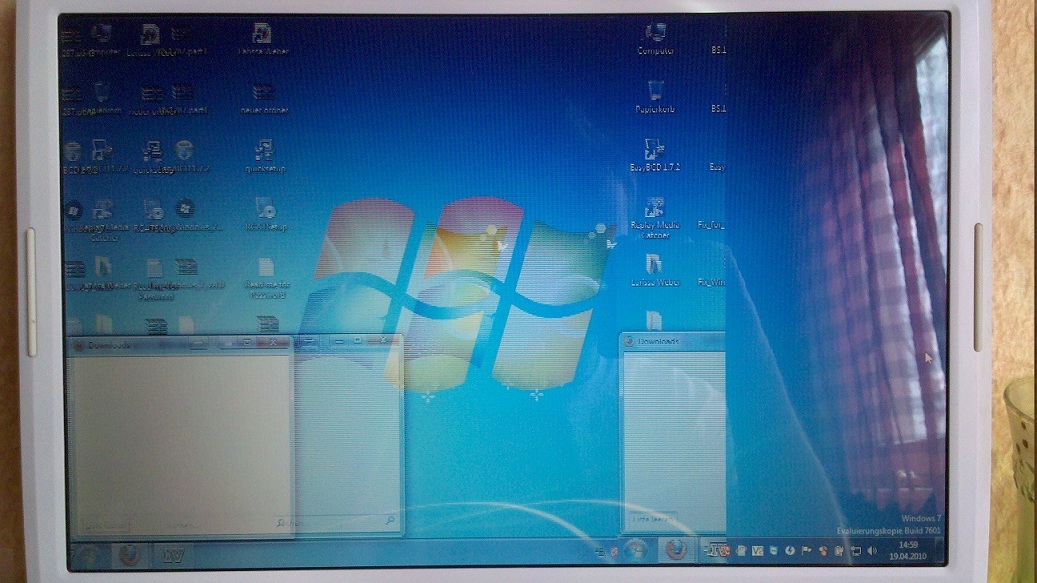Open the tray volume speaker icon
The width and height of the screenshot is (1037, 583).
click(x=872, y=550)
